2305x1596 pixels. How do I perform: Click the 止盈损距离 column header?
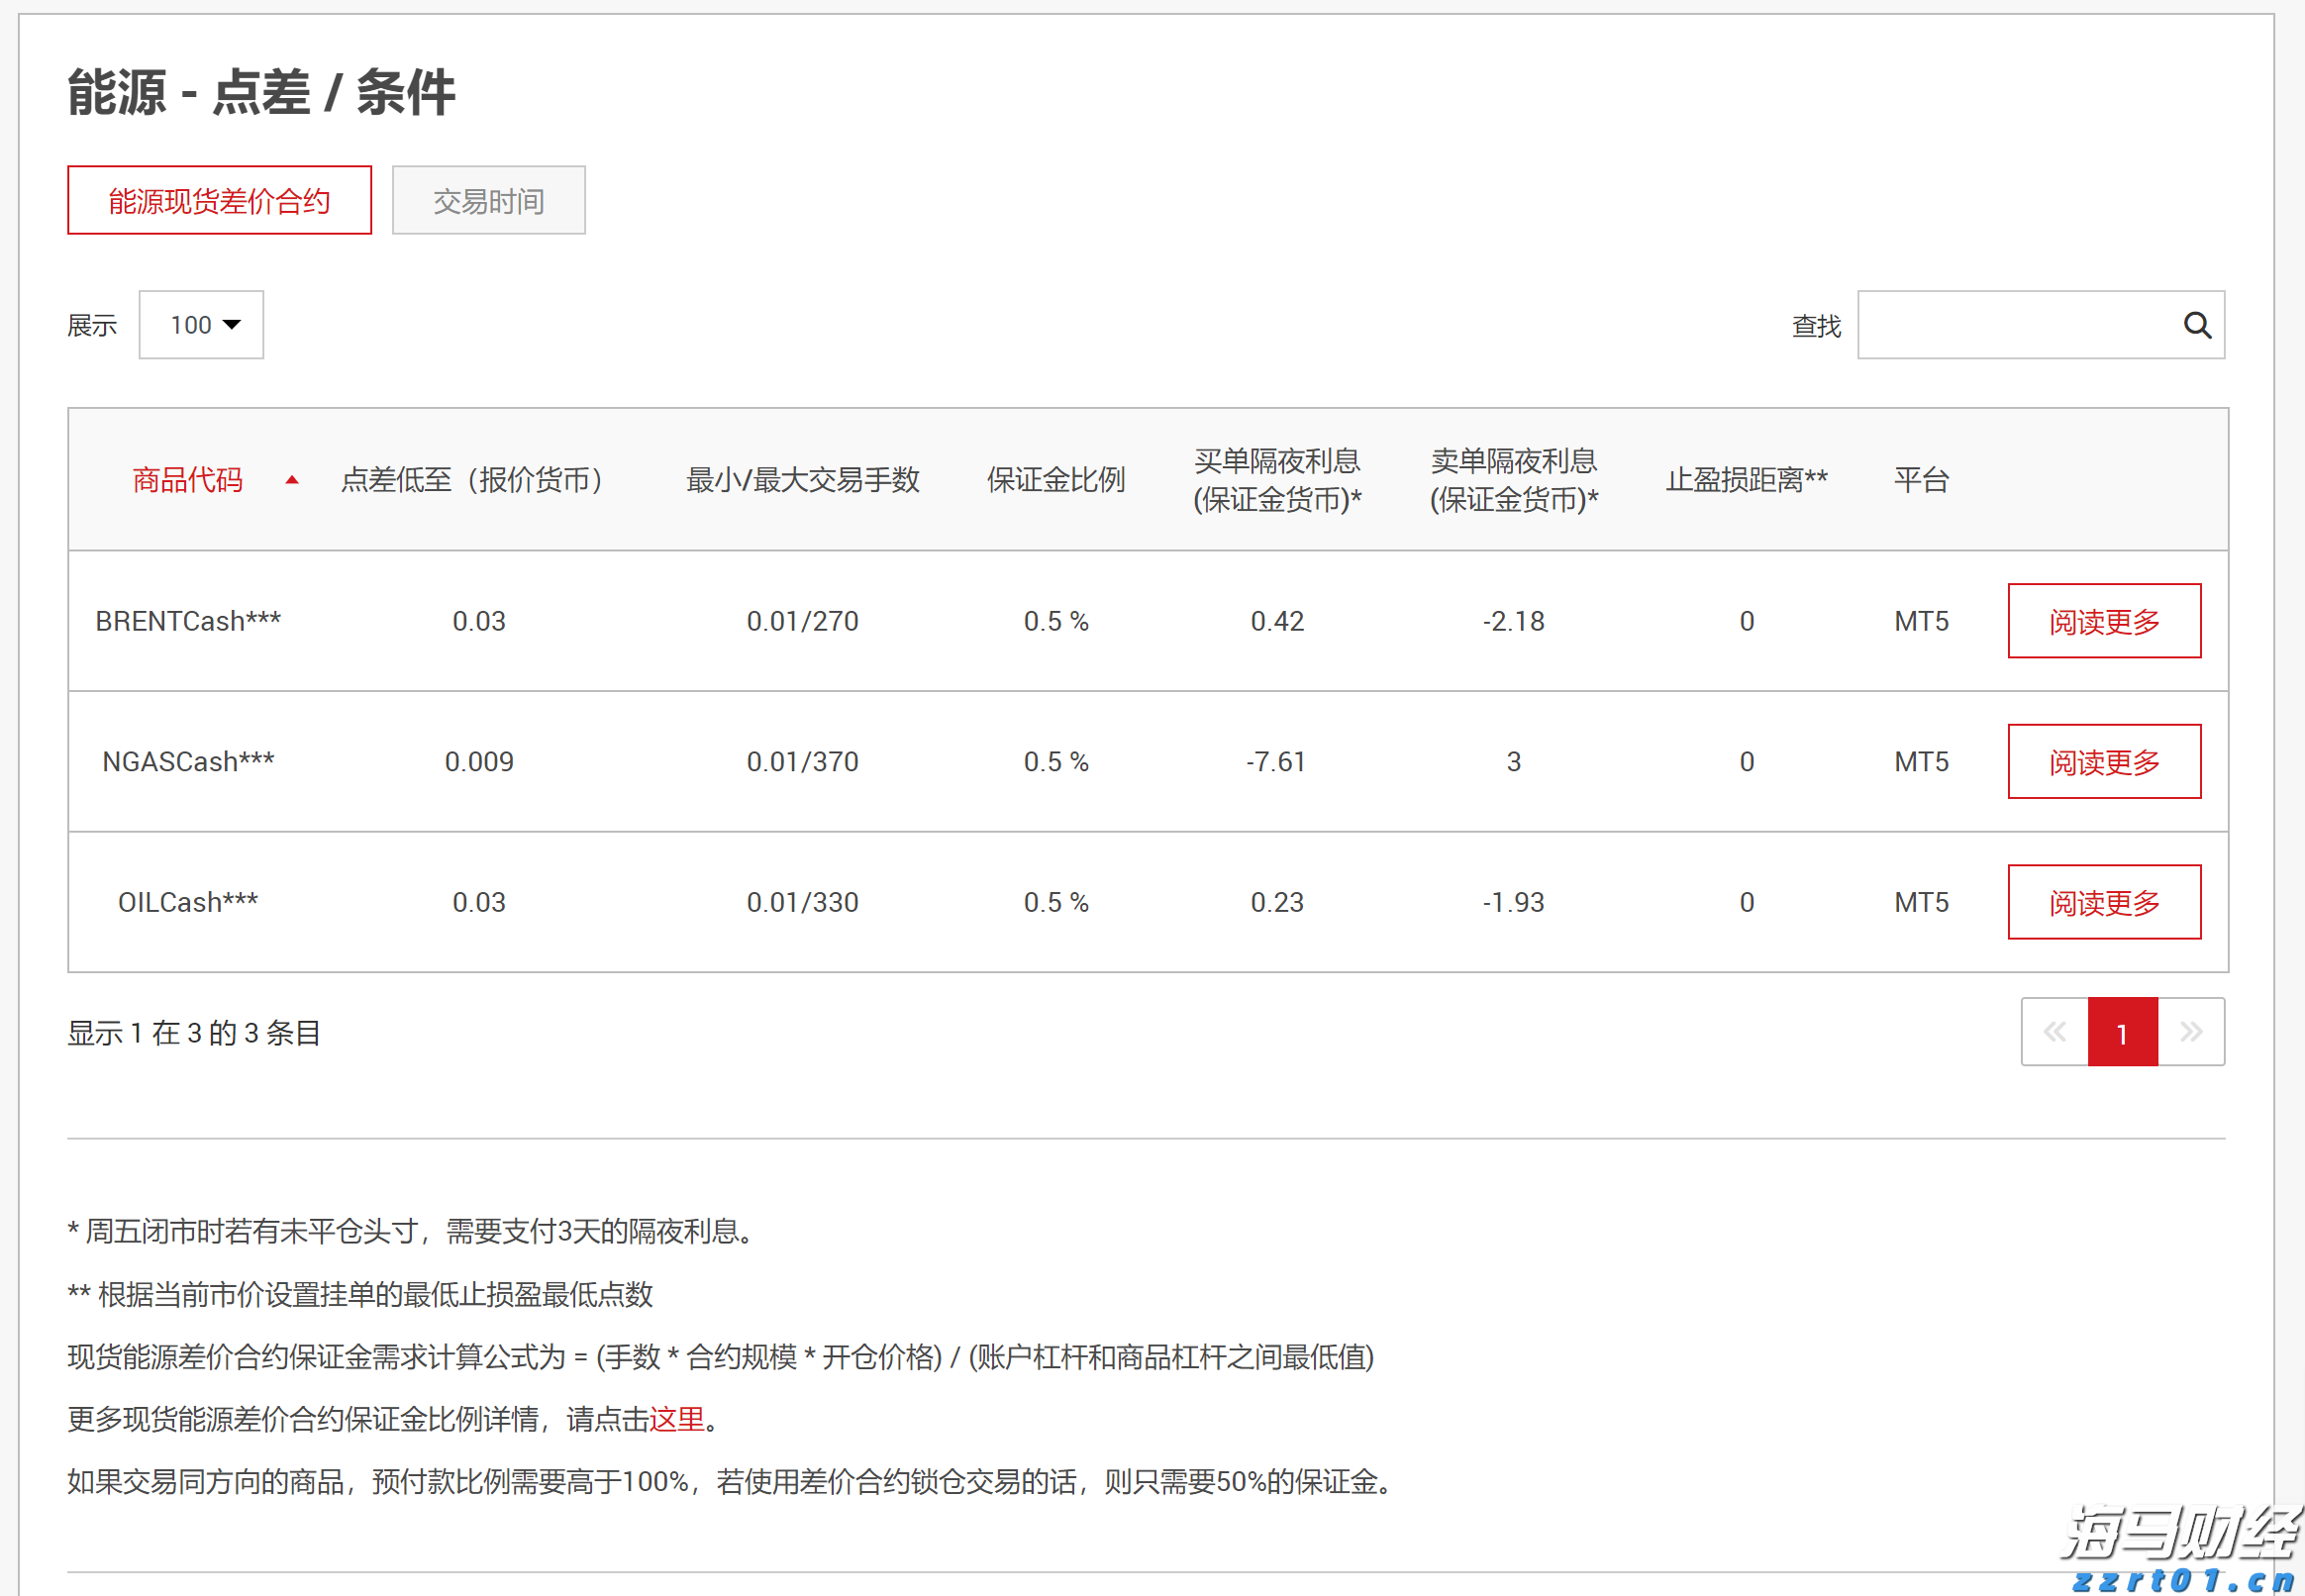(1747, 481)
